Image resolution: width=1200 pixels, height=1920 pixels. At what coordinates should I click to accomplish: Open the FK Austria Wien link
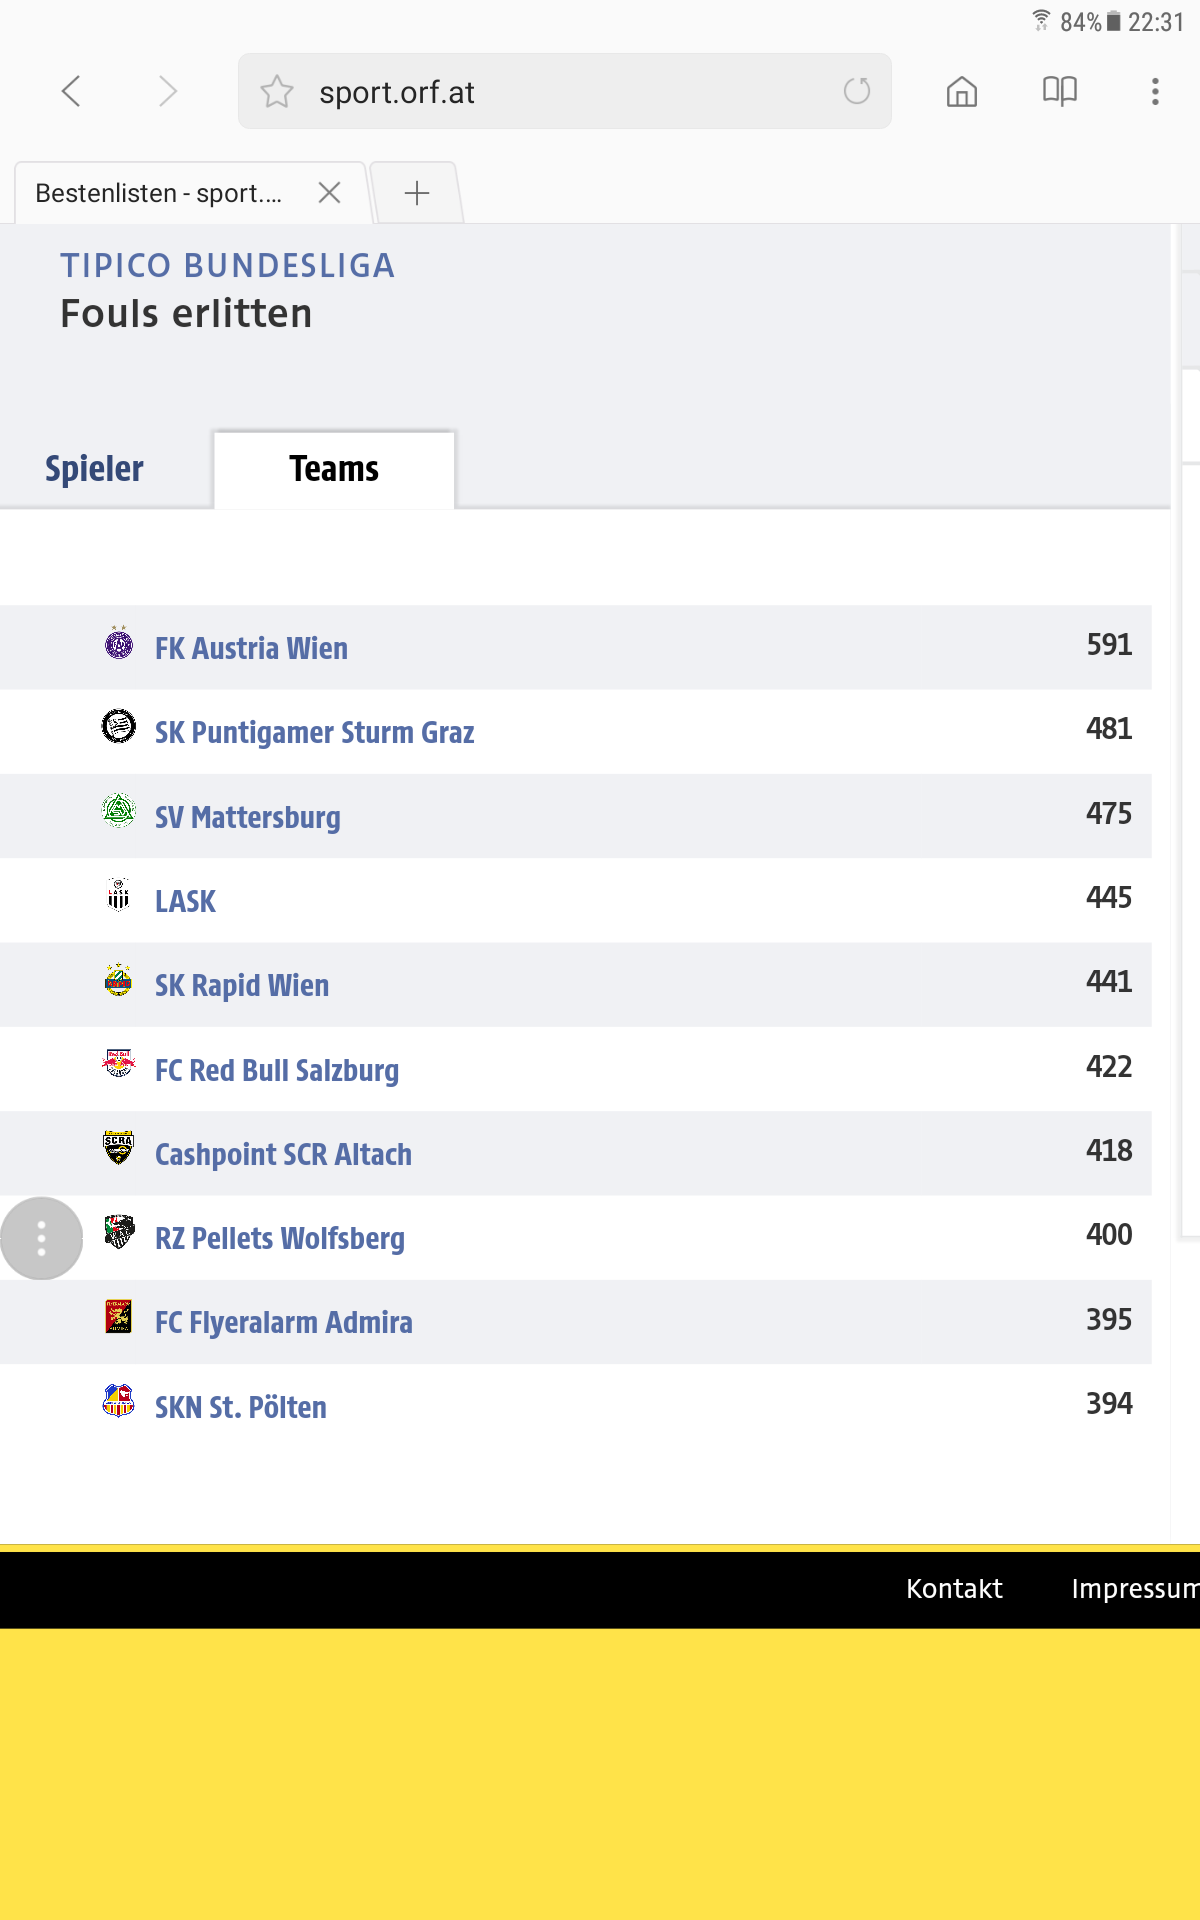point(251,648)
